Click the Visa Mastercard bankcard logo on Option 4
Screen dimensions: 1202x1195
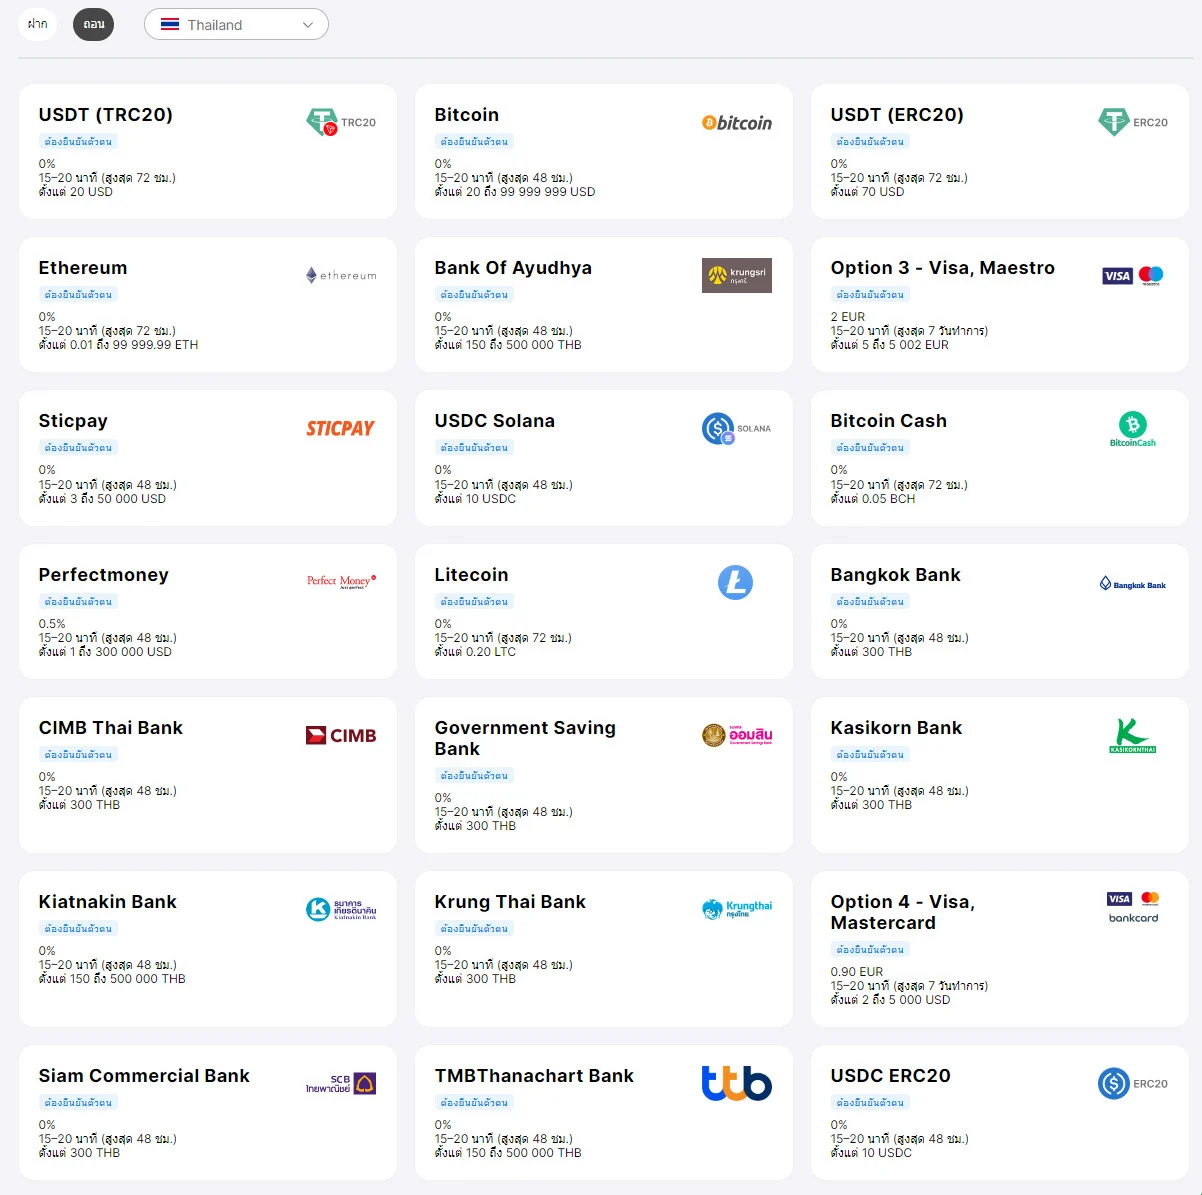point(1133,907)
